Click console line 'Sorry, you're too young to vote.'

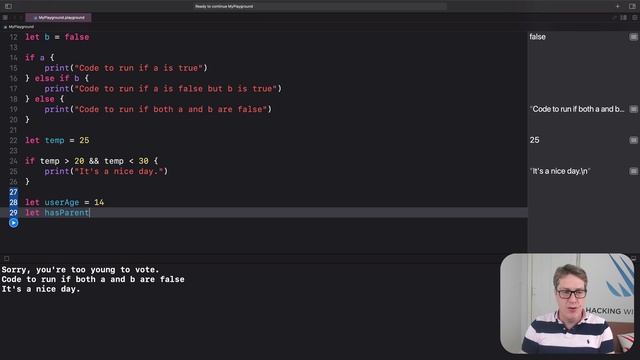tap(80, 270)
